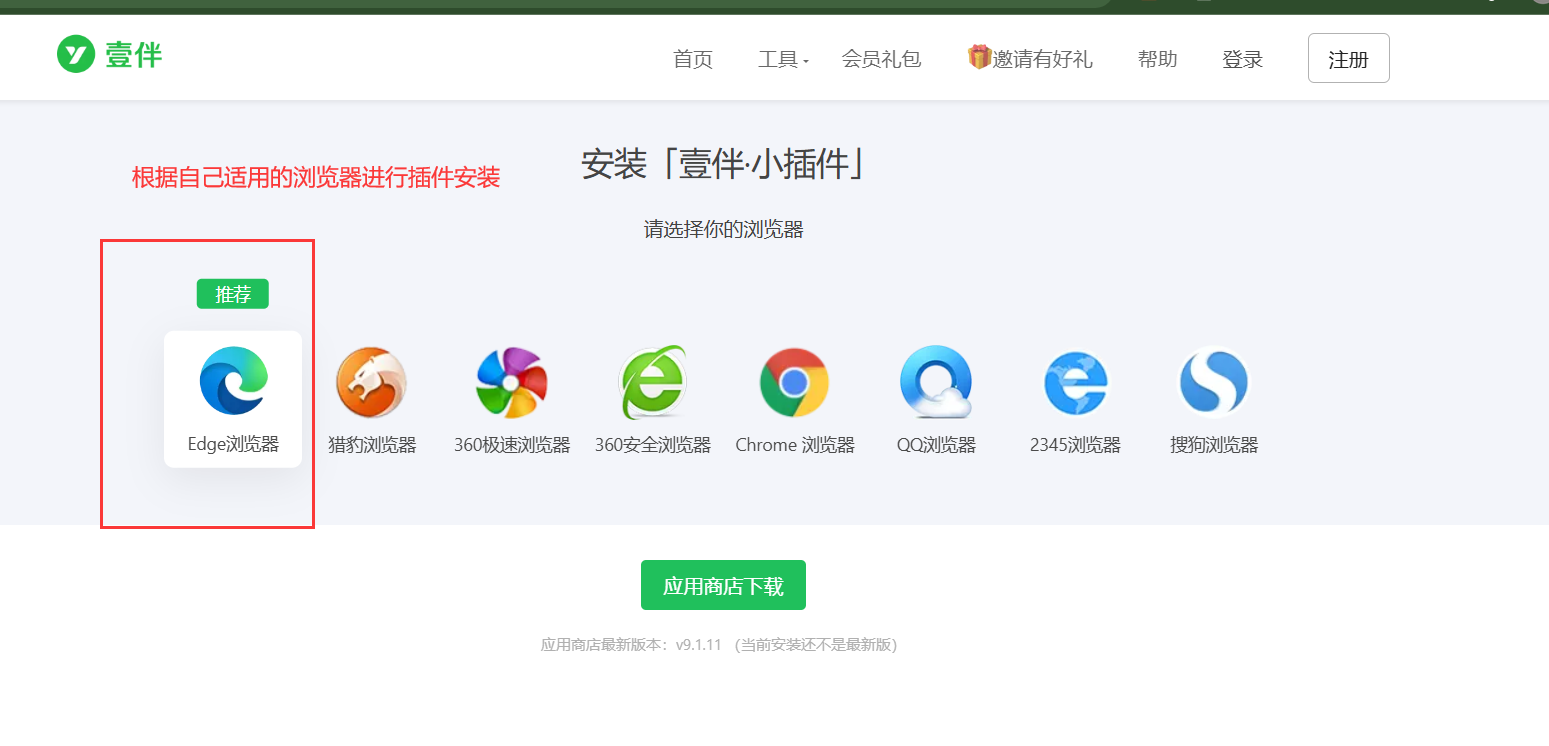Select the 2345浏览器 icon
1549x746 pixels.
[x=1076, y=382]
